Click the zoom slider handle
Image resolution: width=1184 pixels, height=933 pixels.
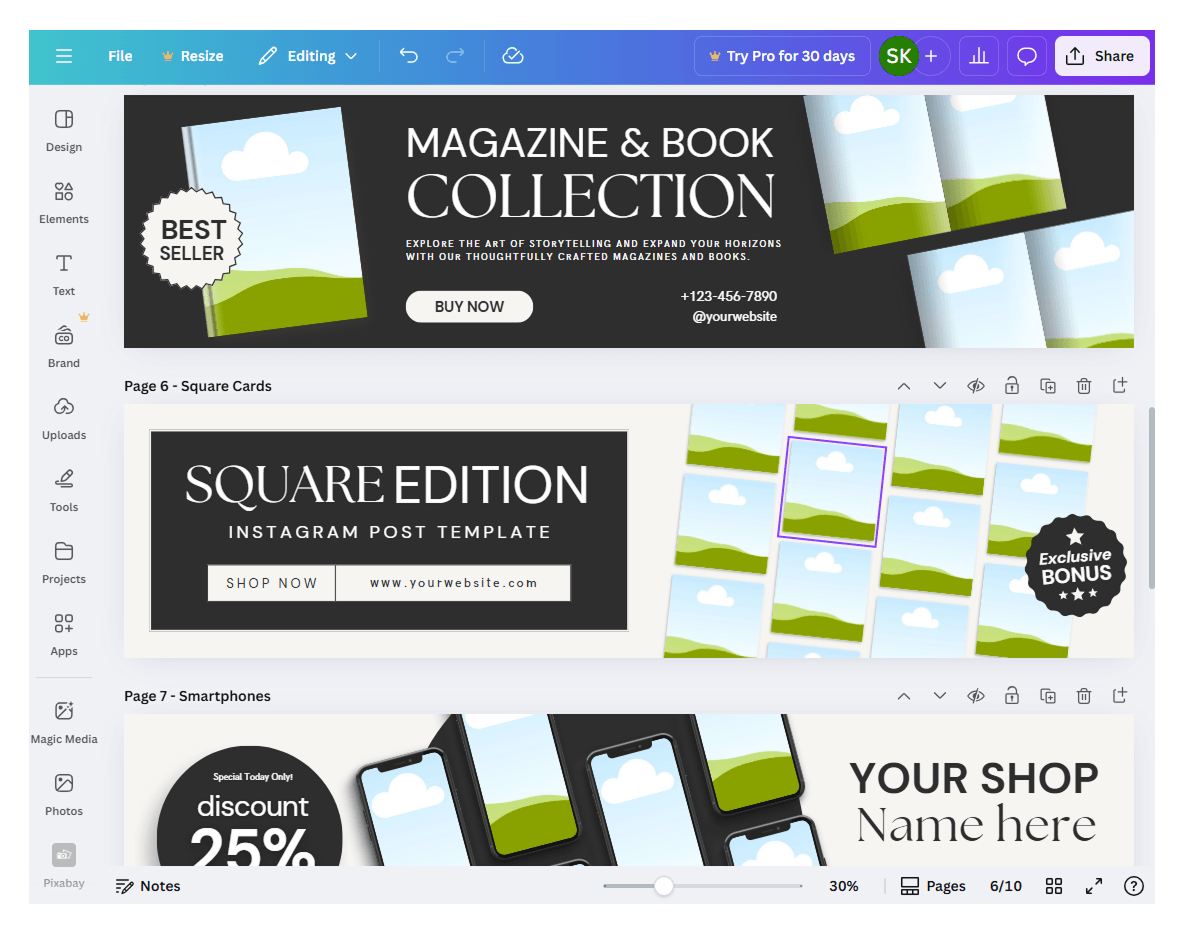tap(664, 886)
